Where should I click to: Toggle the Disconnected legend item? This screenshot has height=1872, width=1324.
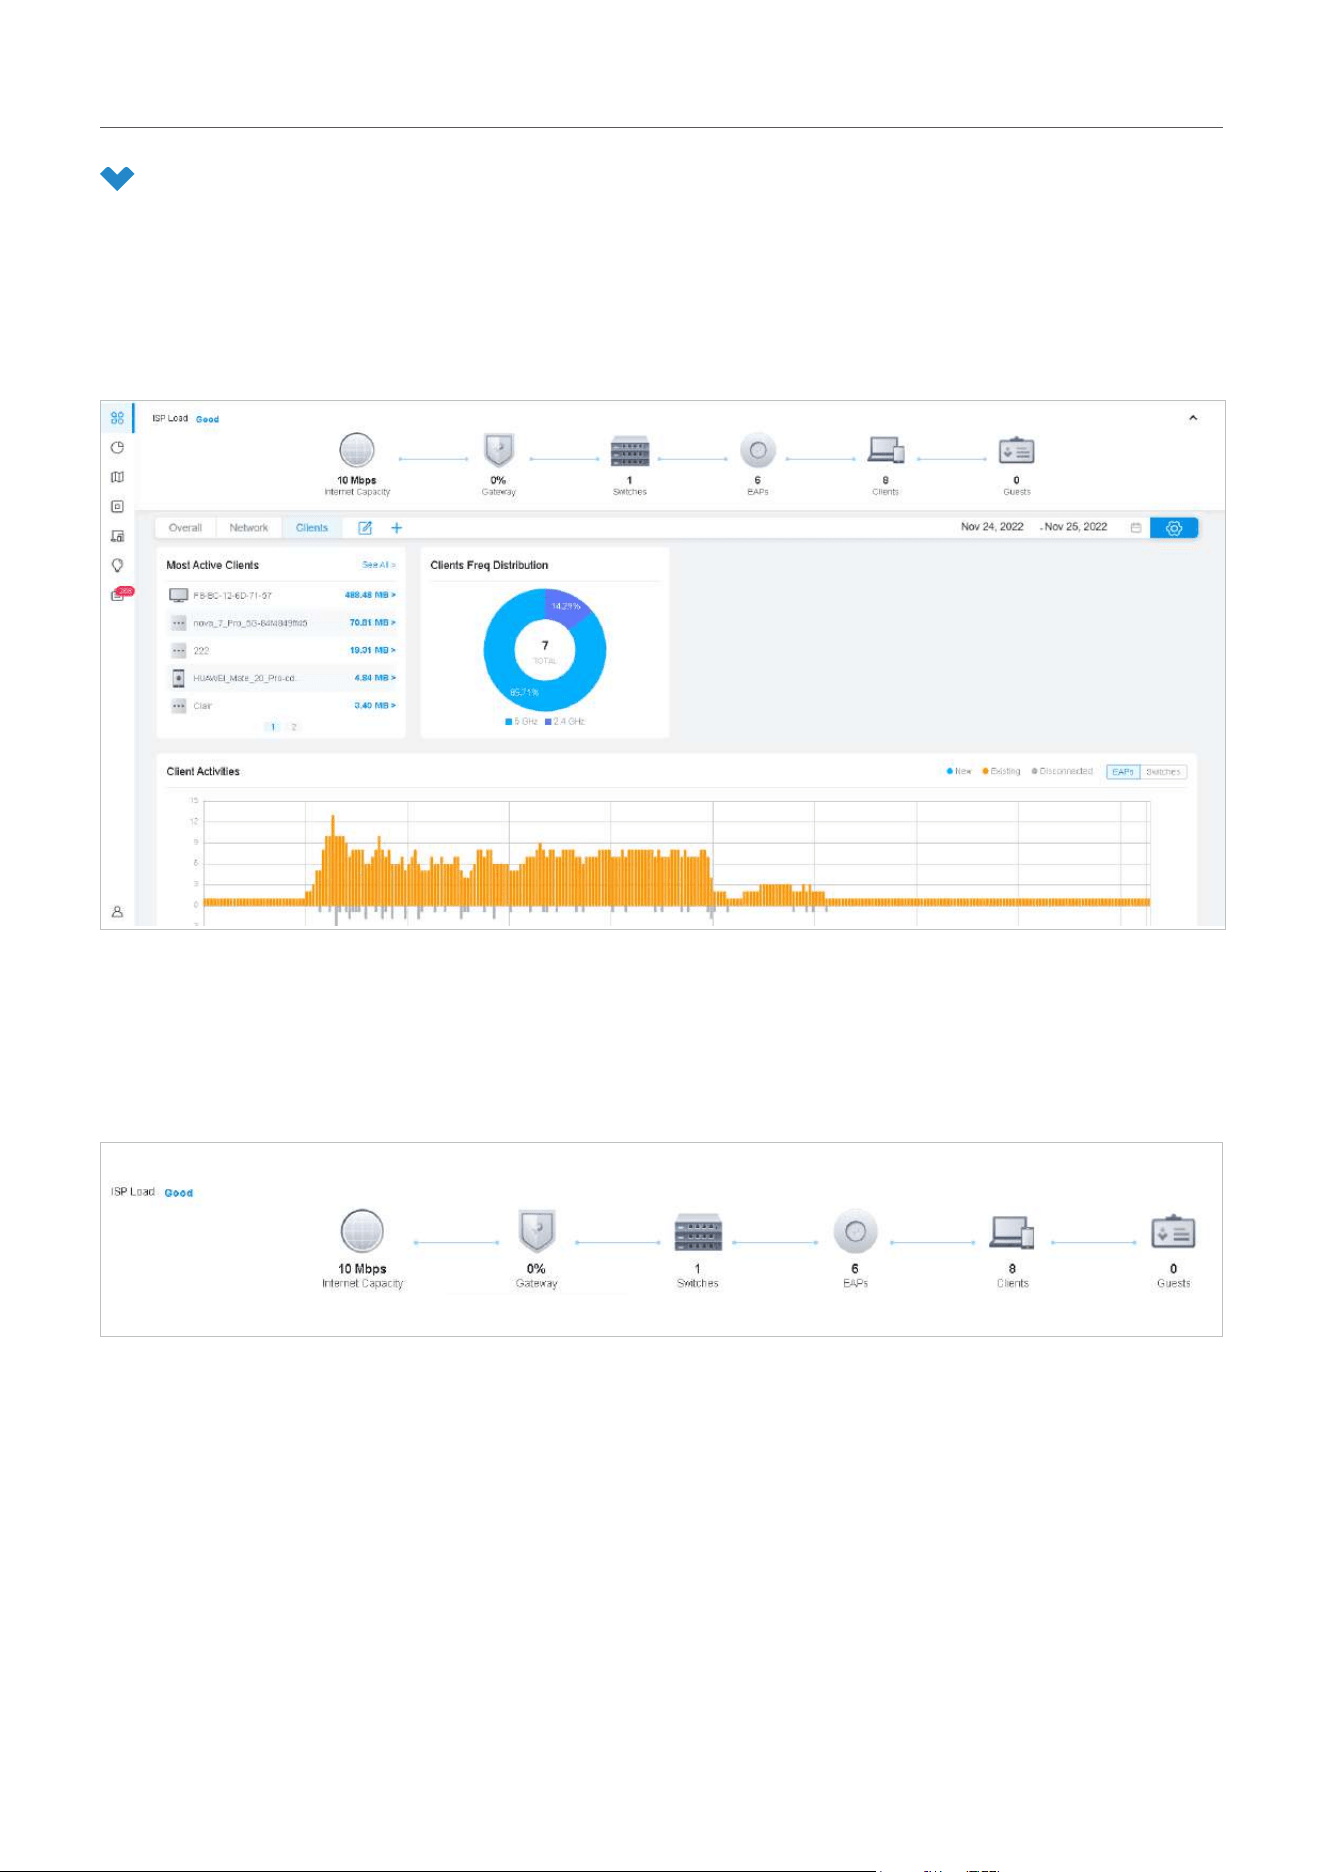pos(1062,772)
